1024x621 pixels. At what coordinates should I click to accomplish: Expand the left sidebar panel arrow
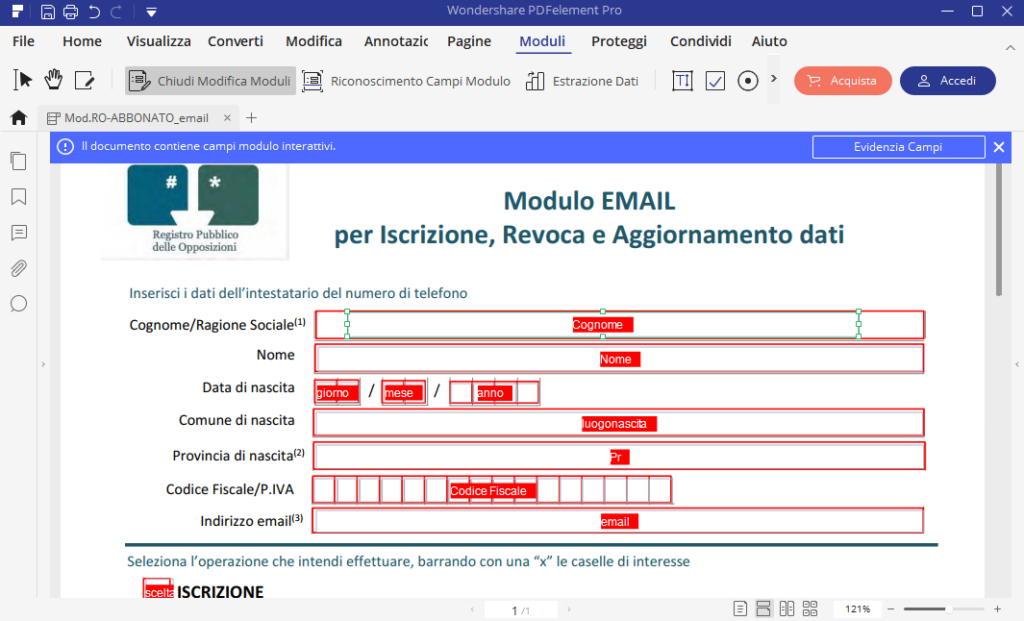(43, 364)
